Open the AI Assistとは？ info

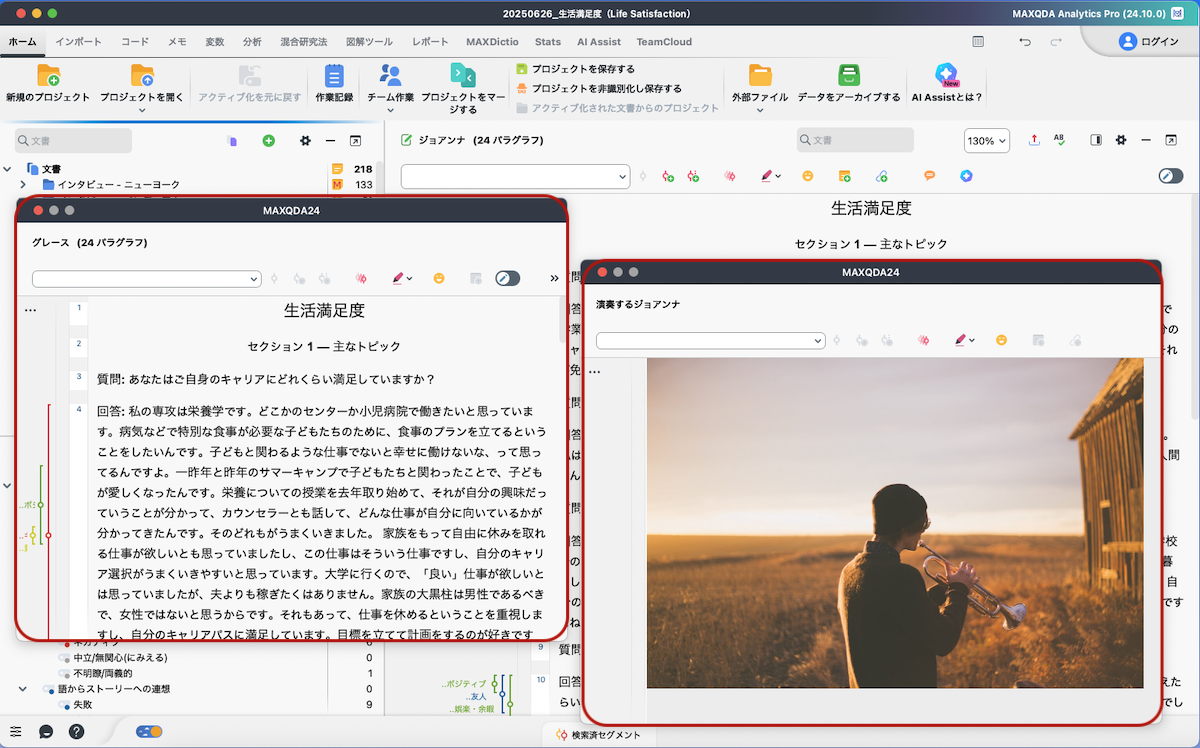947,83
